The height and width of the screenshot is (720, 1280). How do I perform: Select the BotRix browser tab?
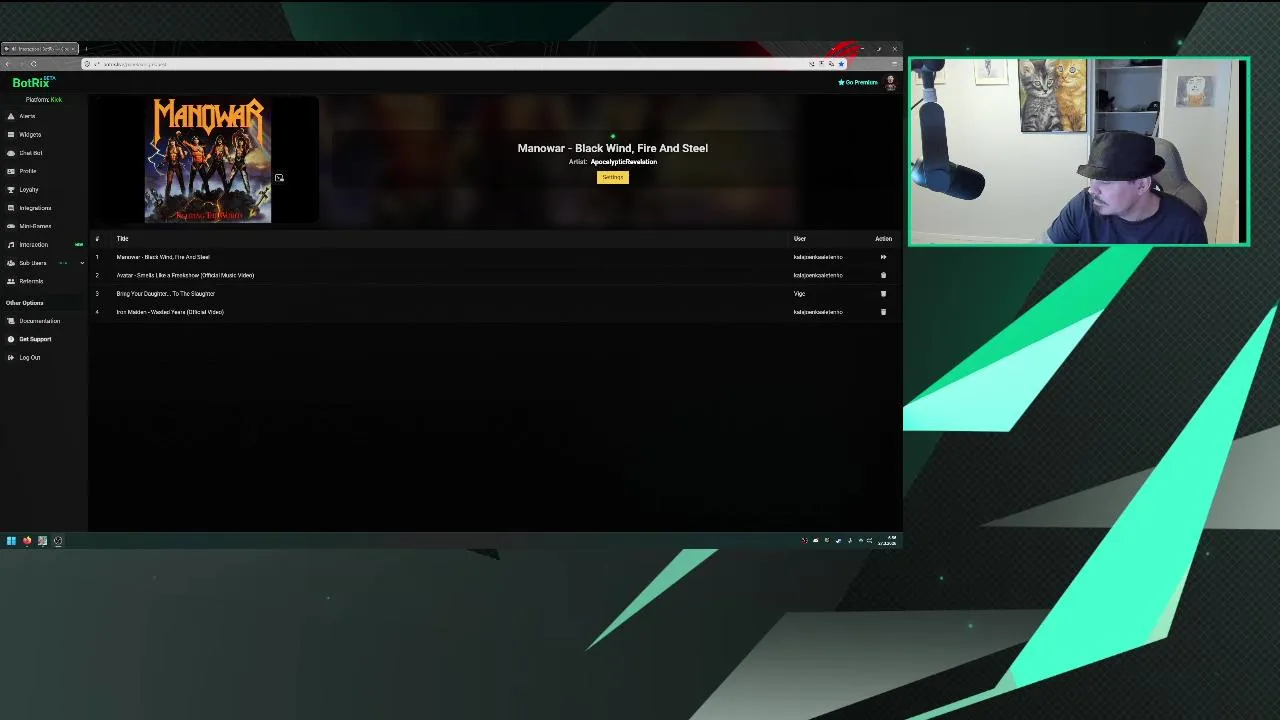(x=40, y=49)
